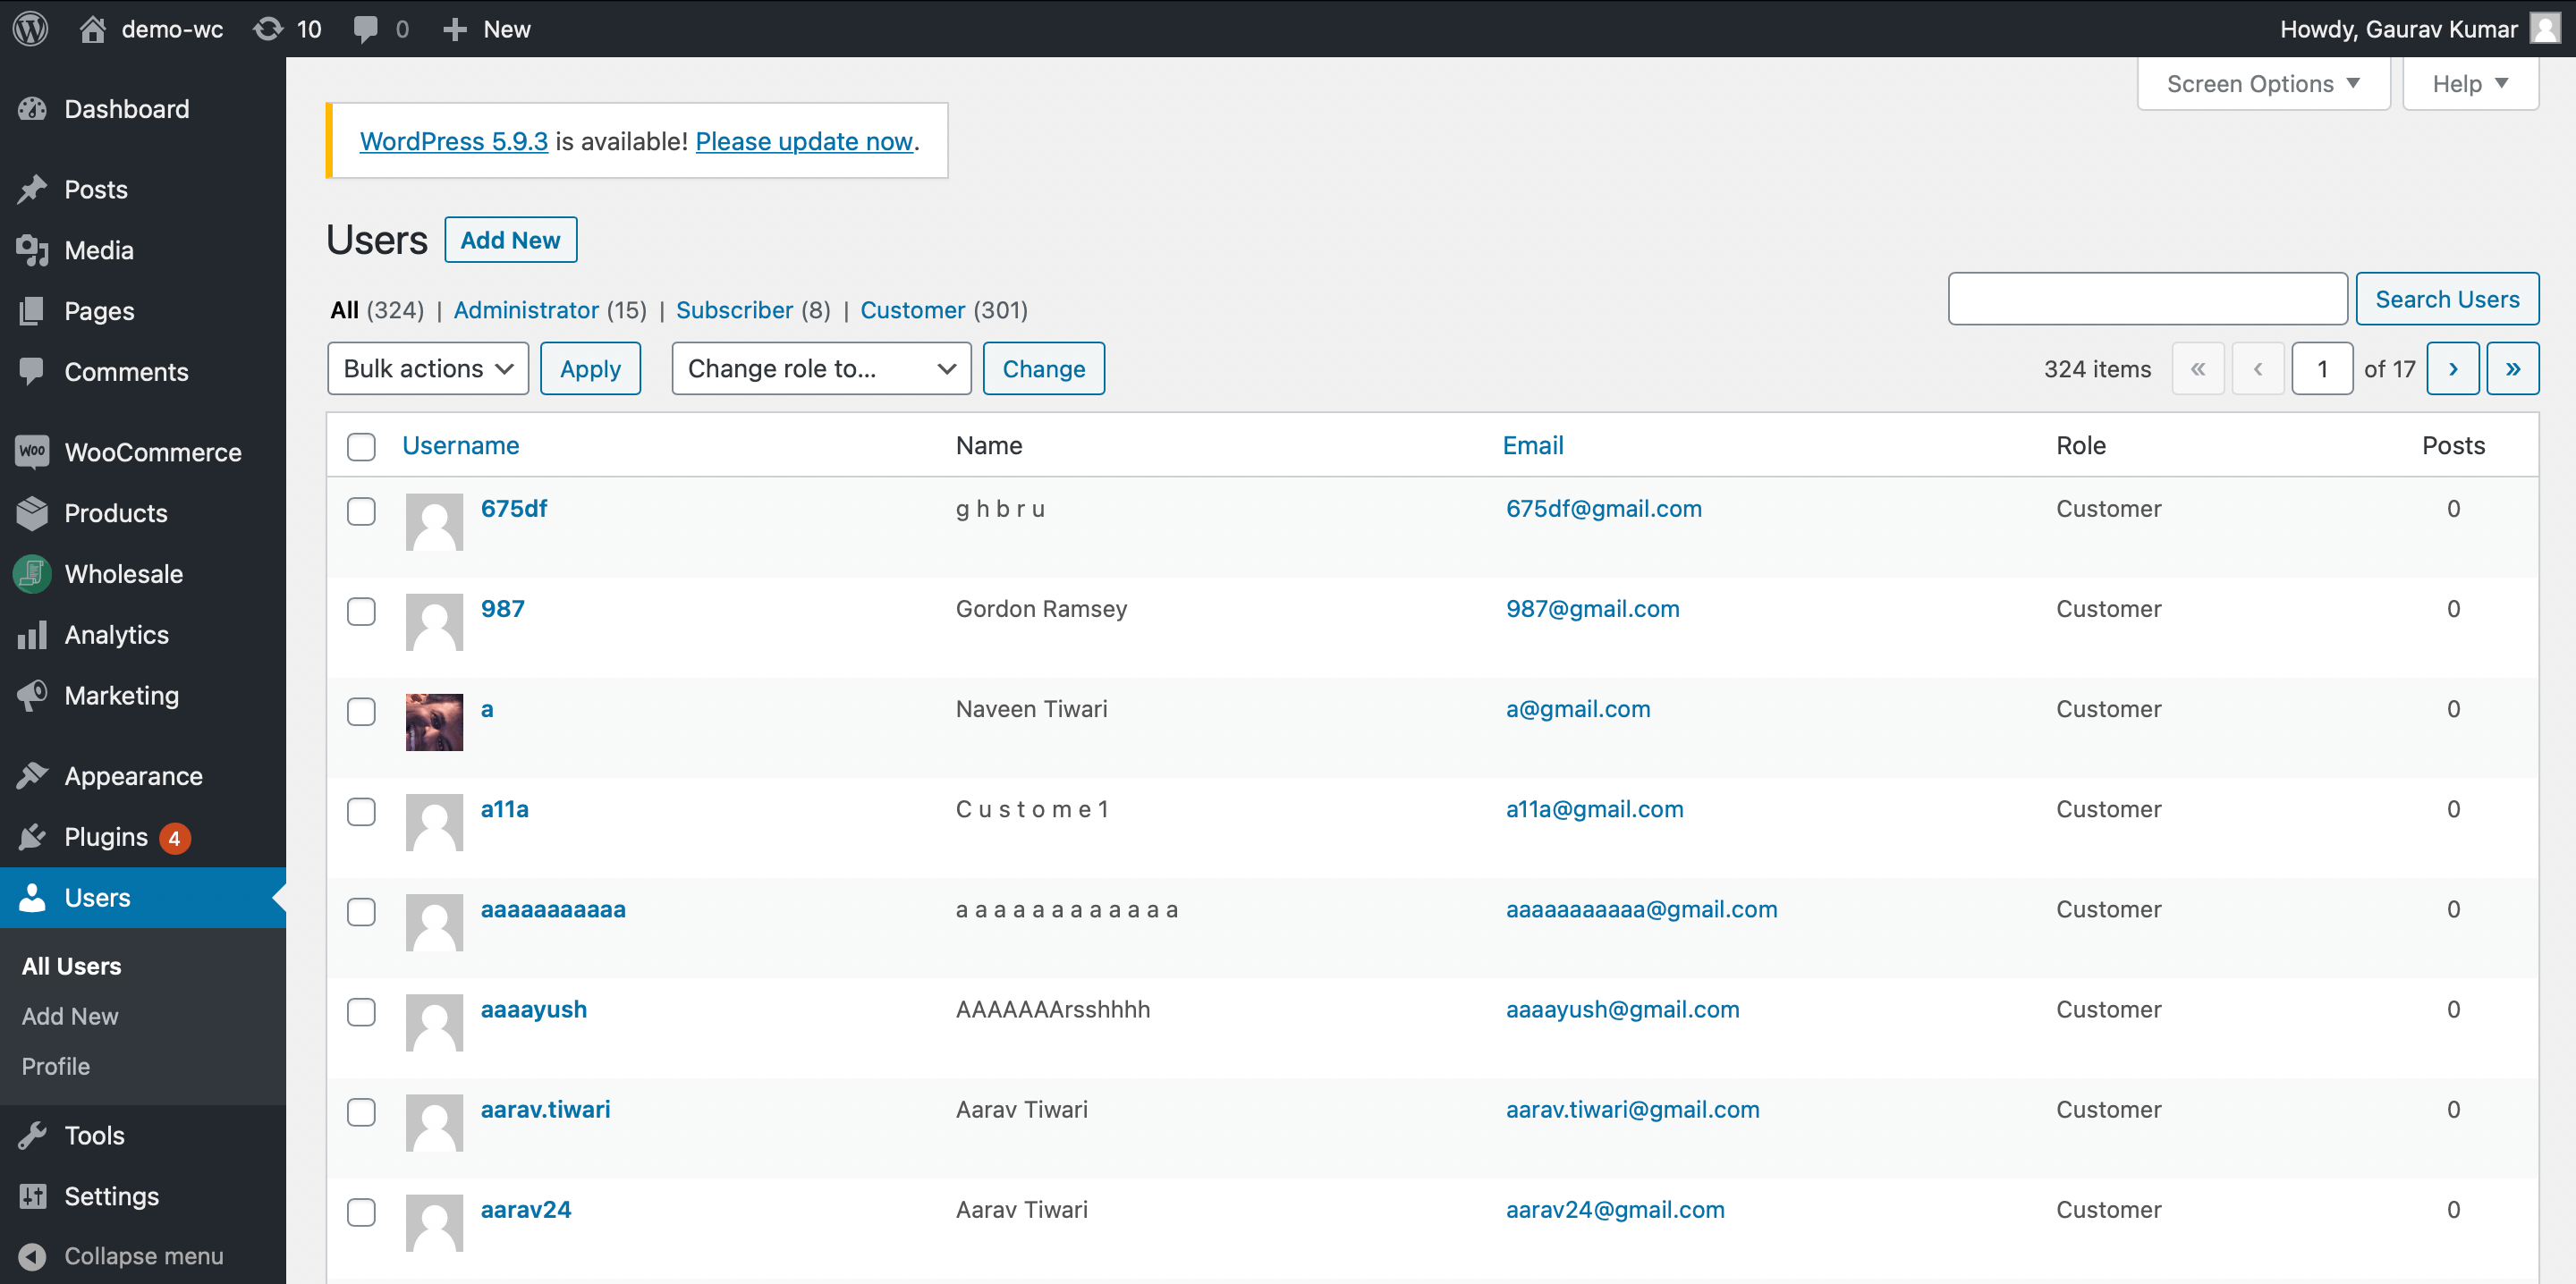Open Analytics via the bar-chart icon

pyautogui.click(x=32, y=634)
